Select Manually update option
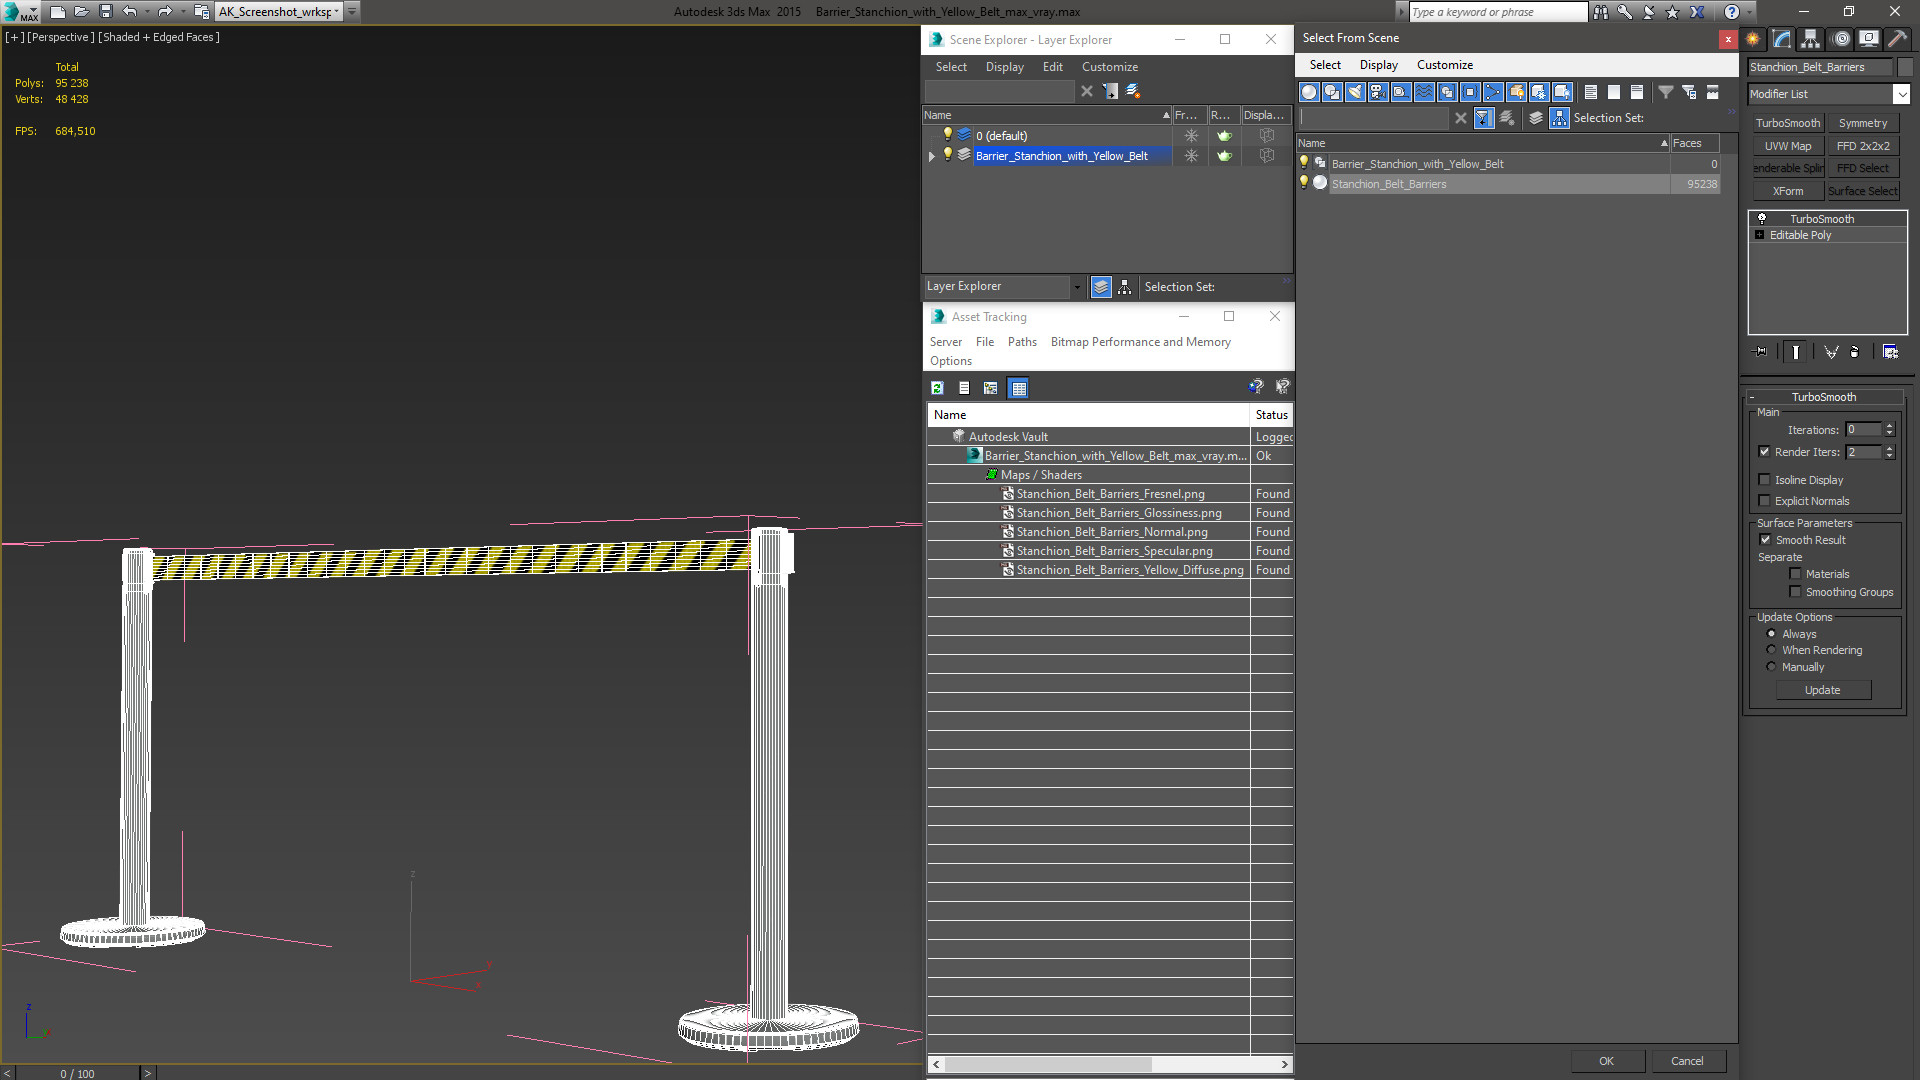Viewport: 1920px width, 1080px height. click(1771, 667)
